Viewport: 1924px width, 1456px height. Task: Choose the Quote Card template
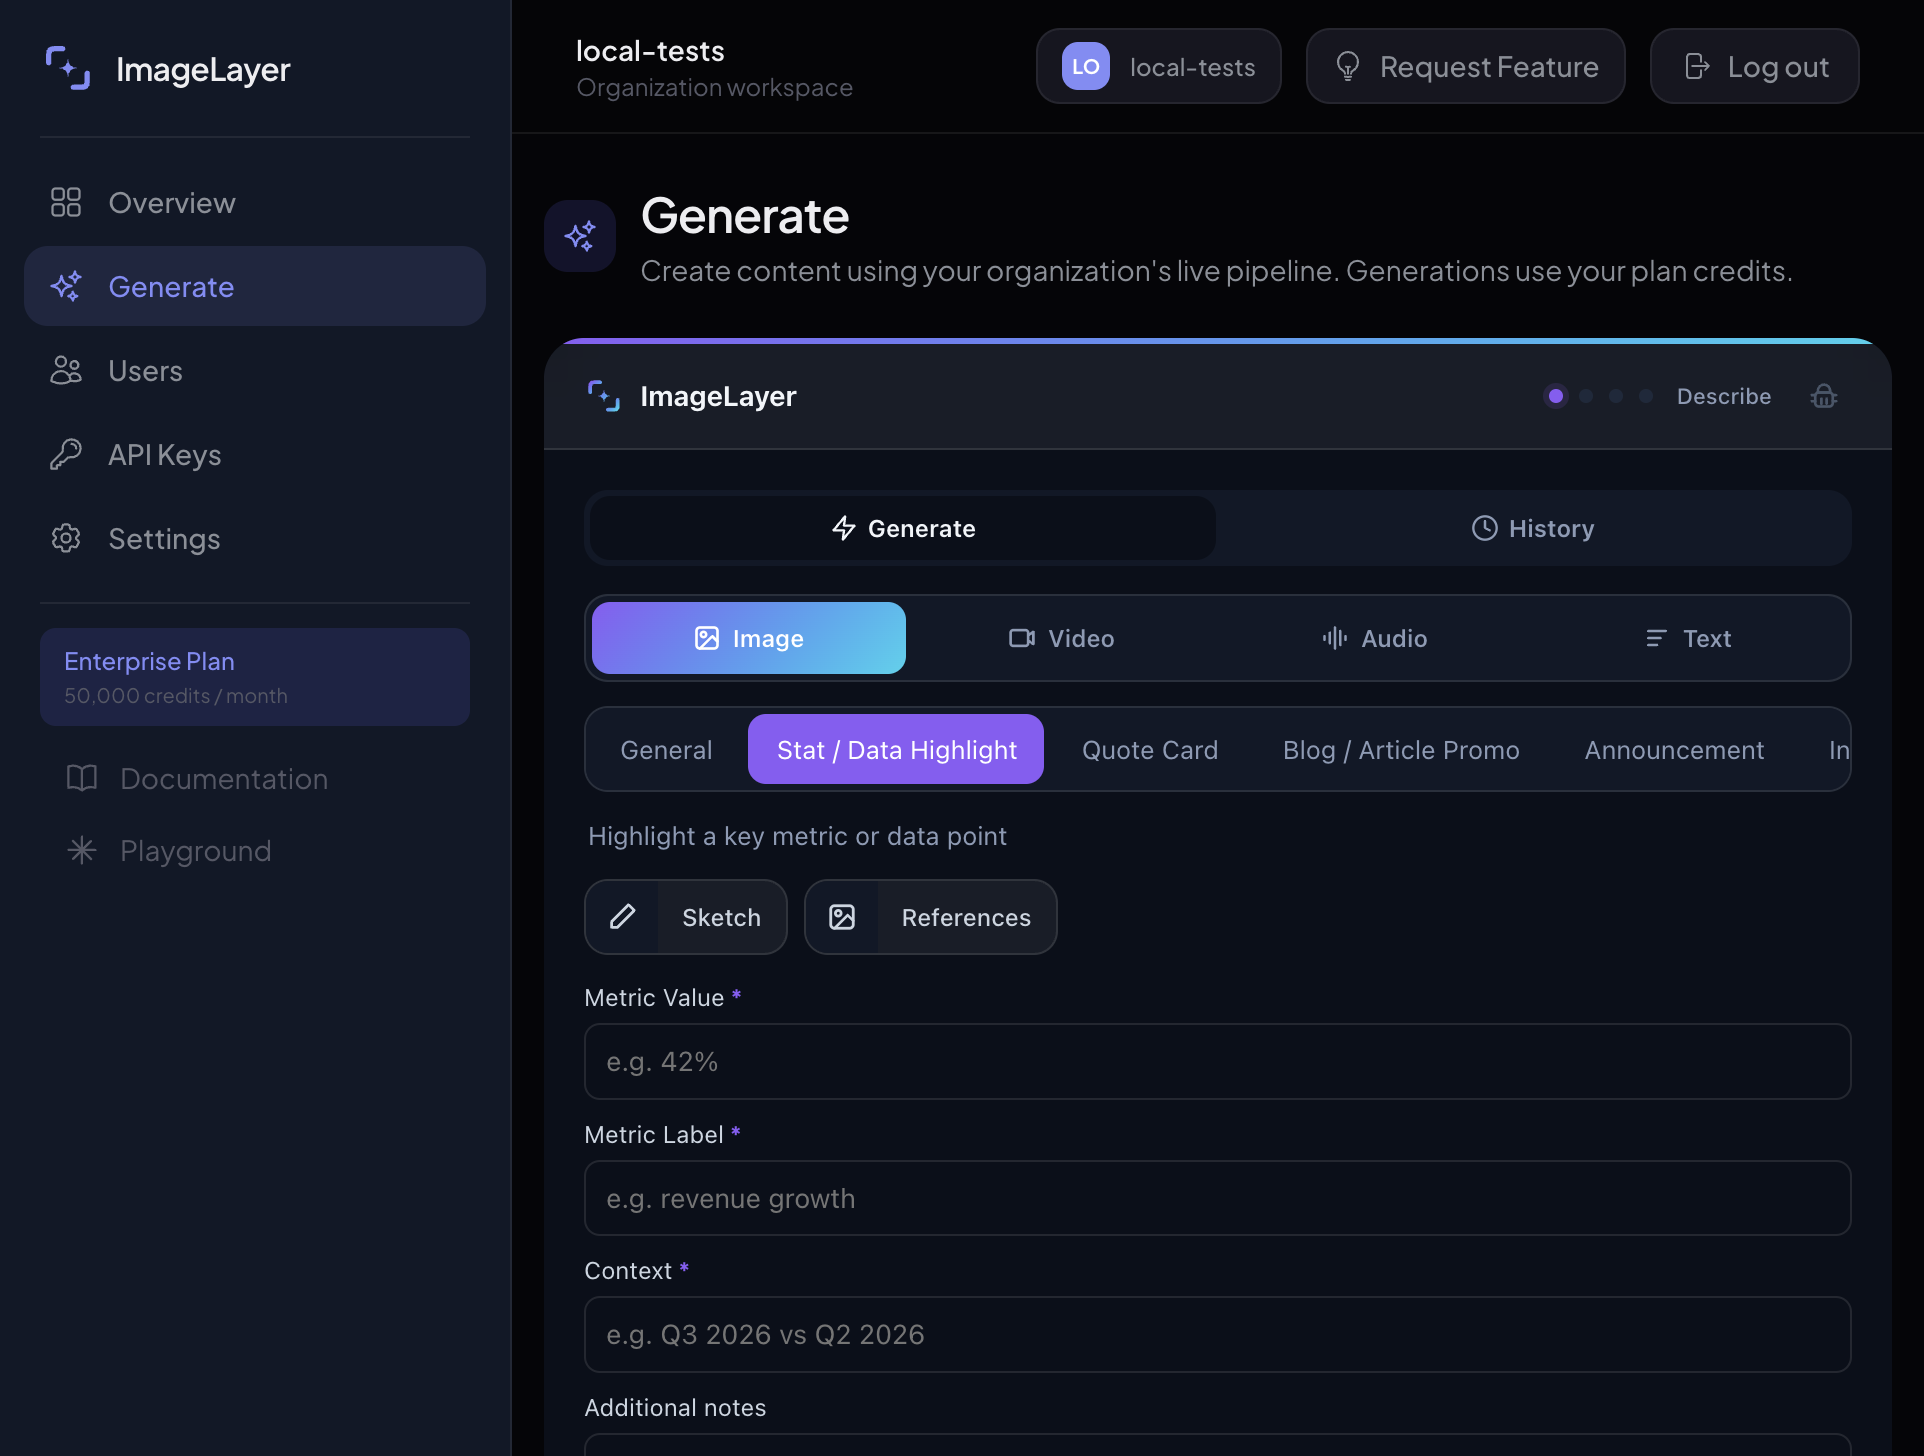[x=1150, y=750]
